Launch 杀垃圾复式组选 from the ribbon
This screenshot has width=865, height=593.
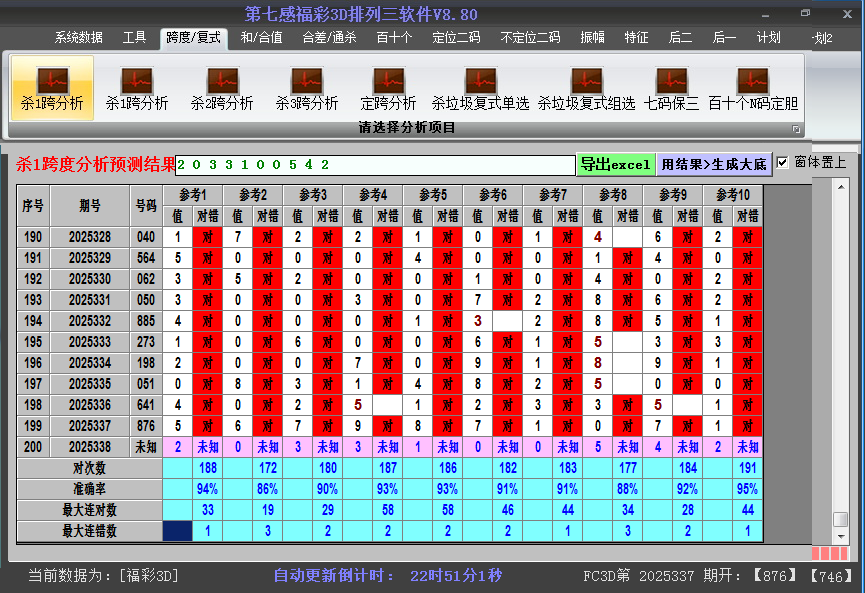(586, 89)
